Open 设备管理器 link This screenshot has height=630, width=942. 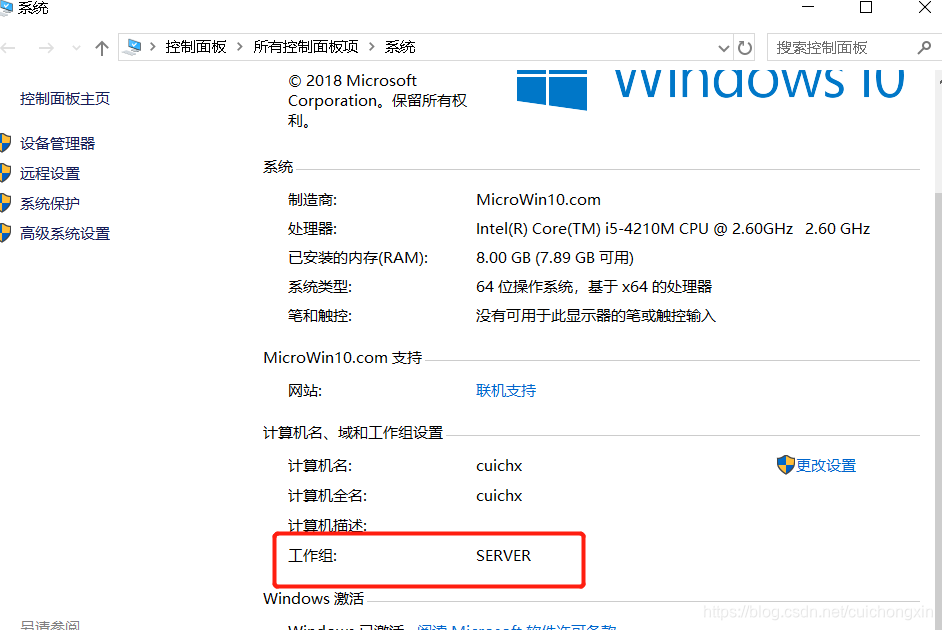(58, 144)
